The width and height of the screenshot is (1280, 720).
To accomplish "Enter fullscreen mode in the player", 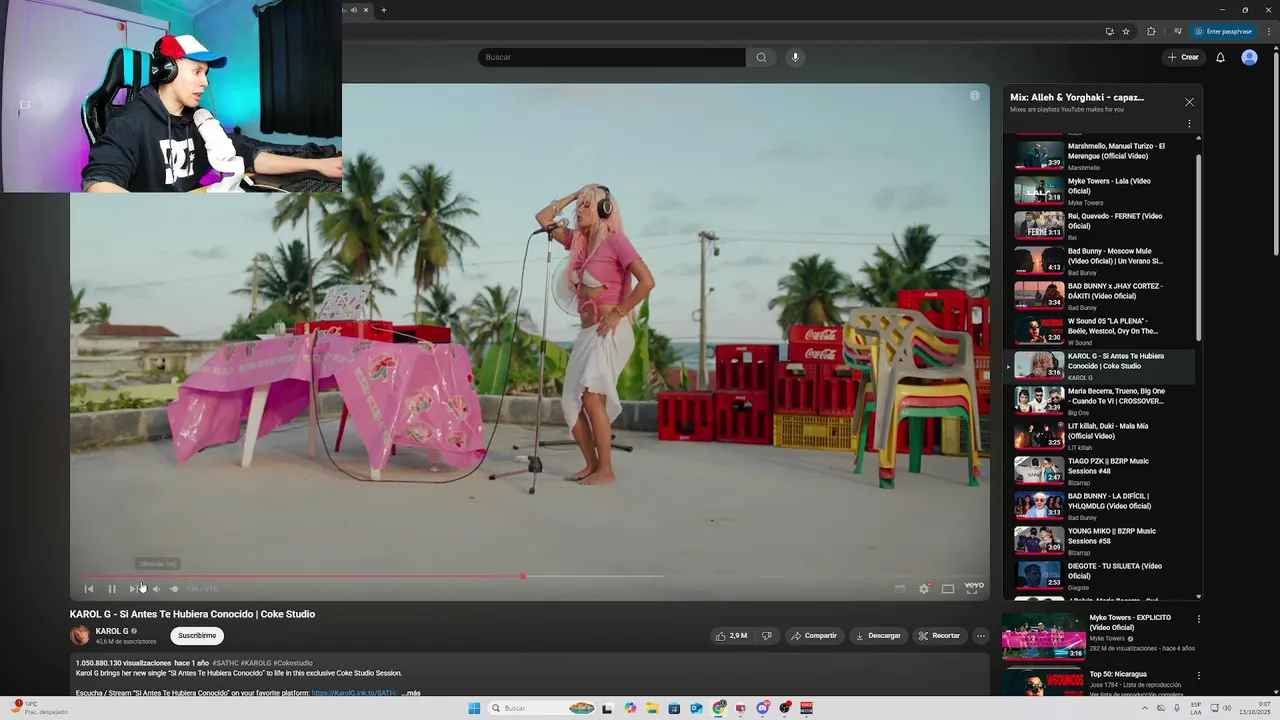I will [x=972, y=589].
